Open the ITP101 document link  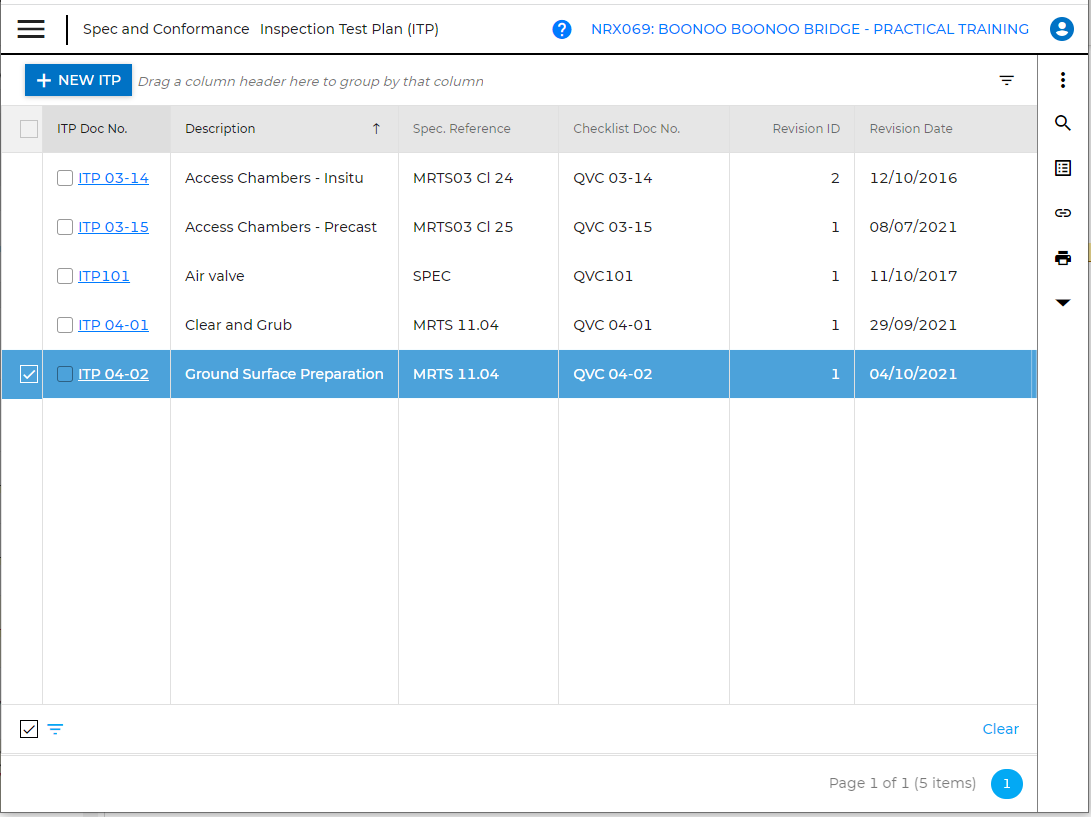(x=104, y=276)
